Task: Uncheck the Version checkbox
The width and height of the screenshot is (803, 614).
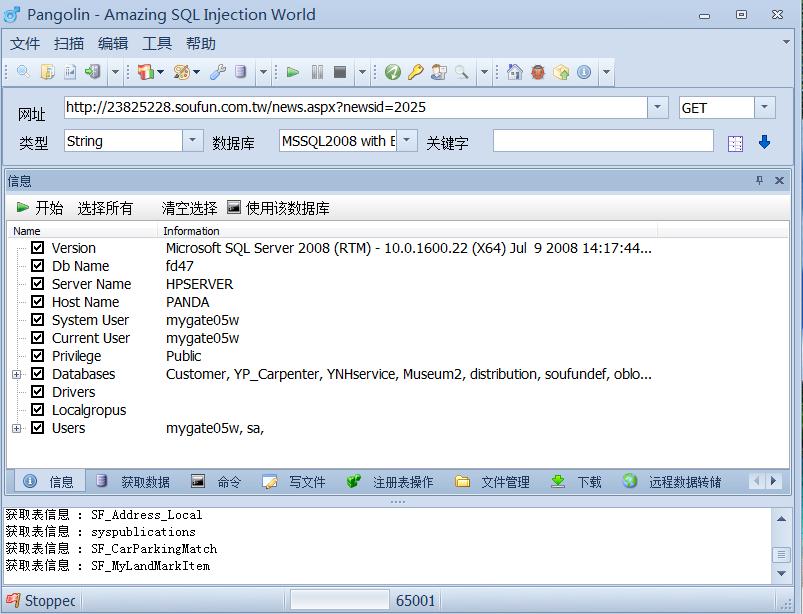Action: coord(37,248)
